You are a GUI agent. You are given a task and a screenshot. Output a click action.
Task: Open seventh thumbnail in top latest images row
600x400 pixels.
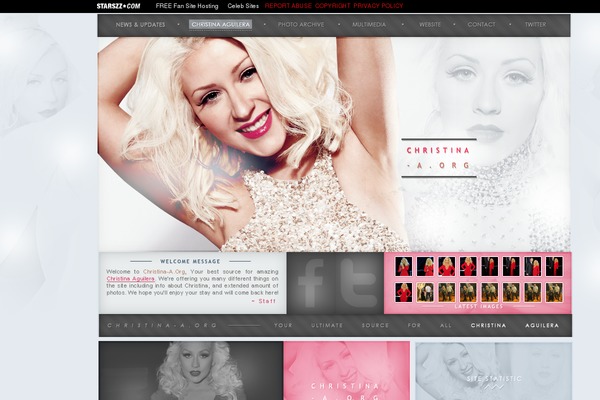point(532,266)
